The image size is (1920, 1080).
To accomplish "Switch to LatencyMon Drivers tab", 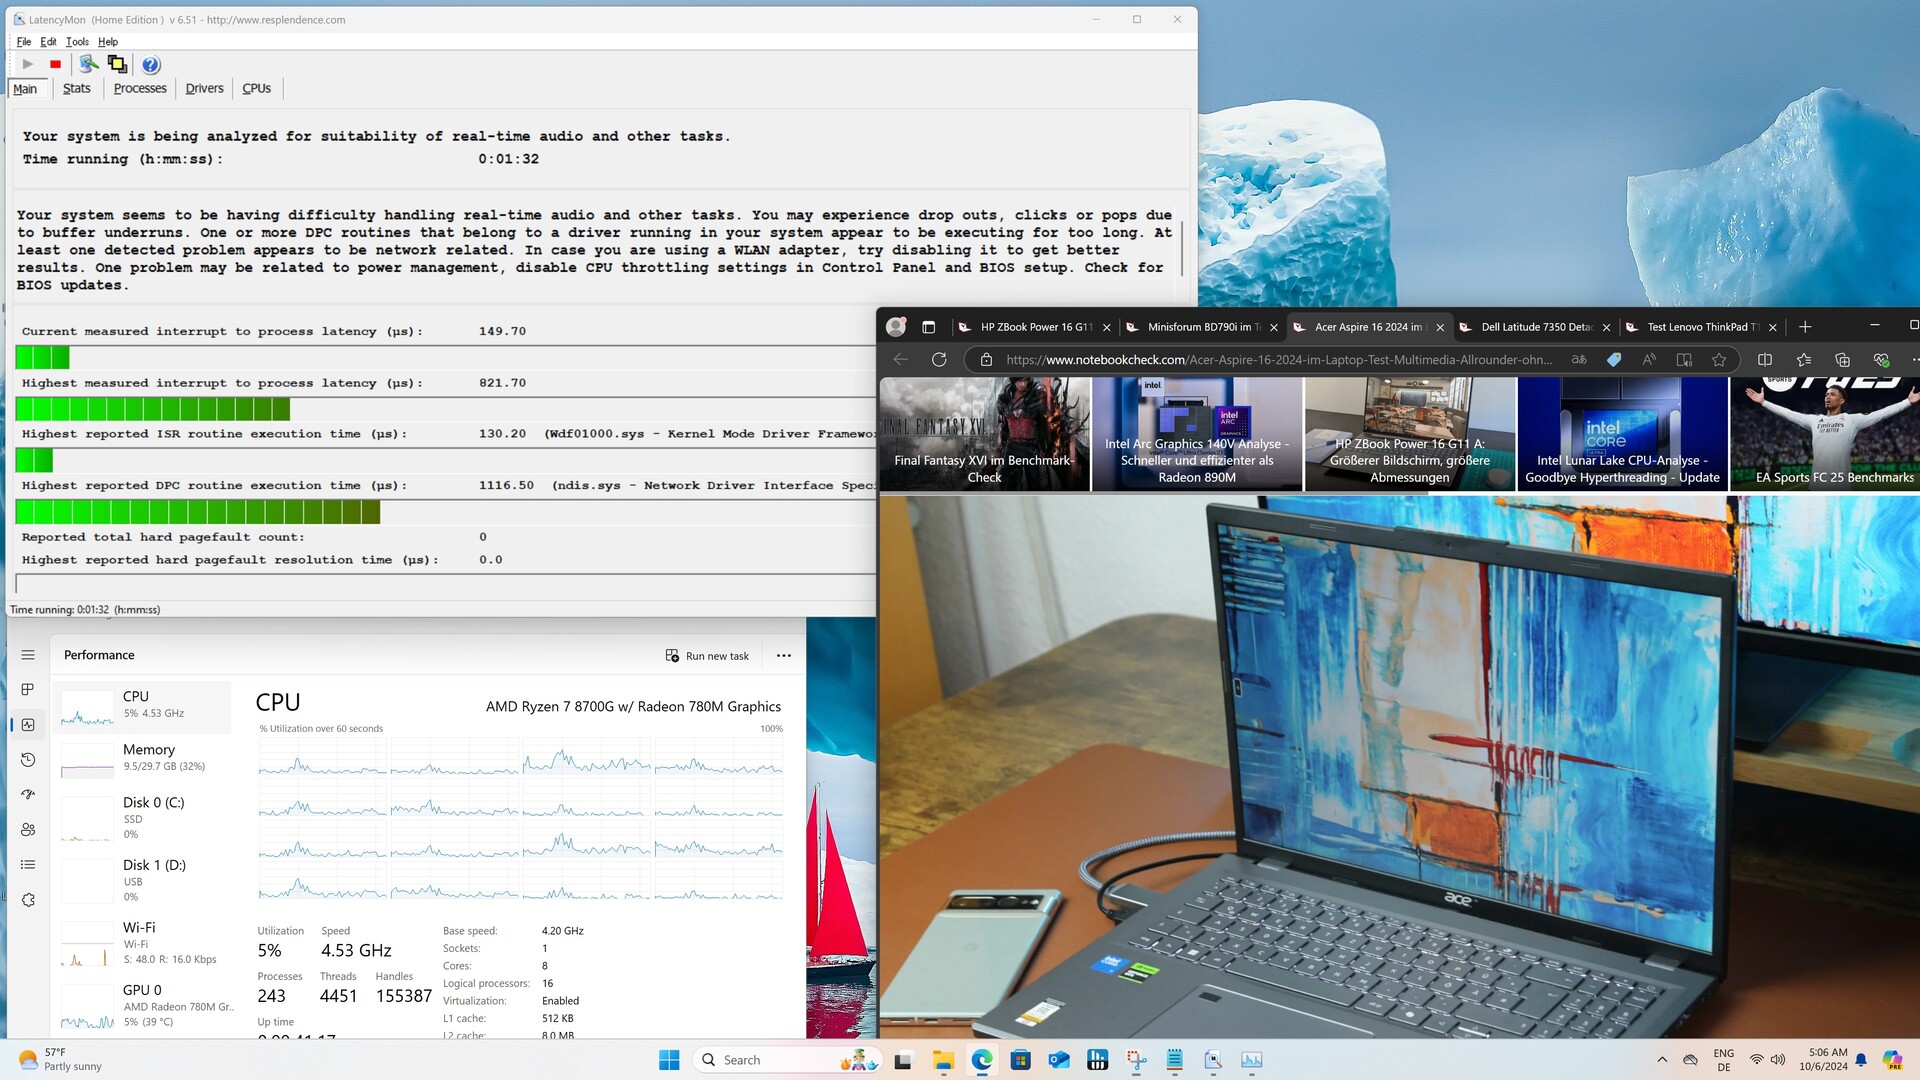I will click(204, 88).
